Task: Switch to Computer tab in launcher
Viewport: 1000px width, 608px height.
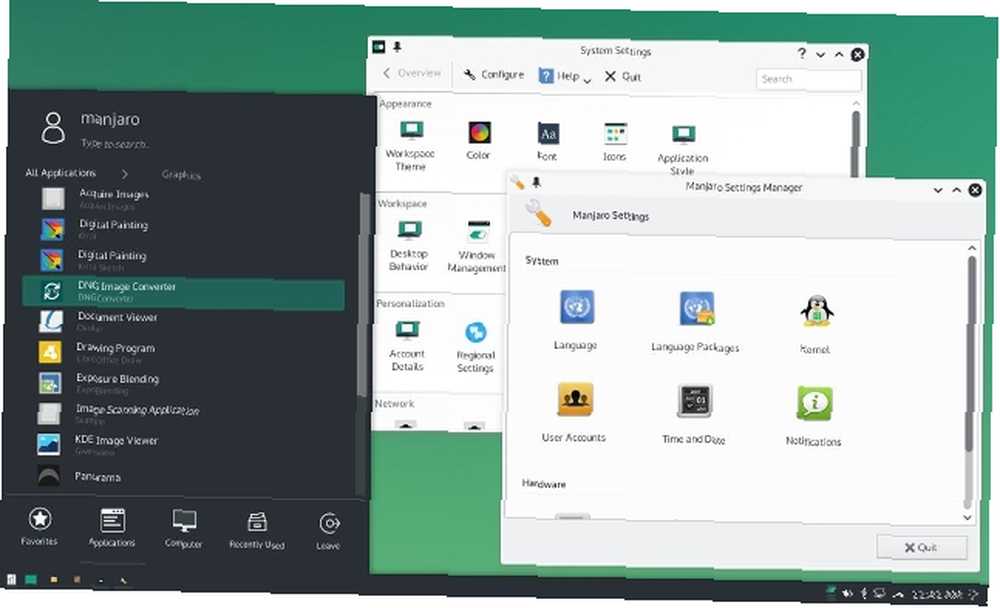Action: (x=184, y=530)
